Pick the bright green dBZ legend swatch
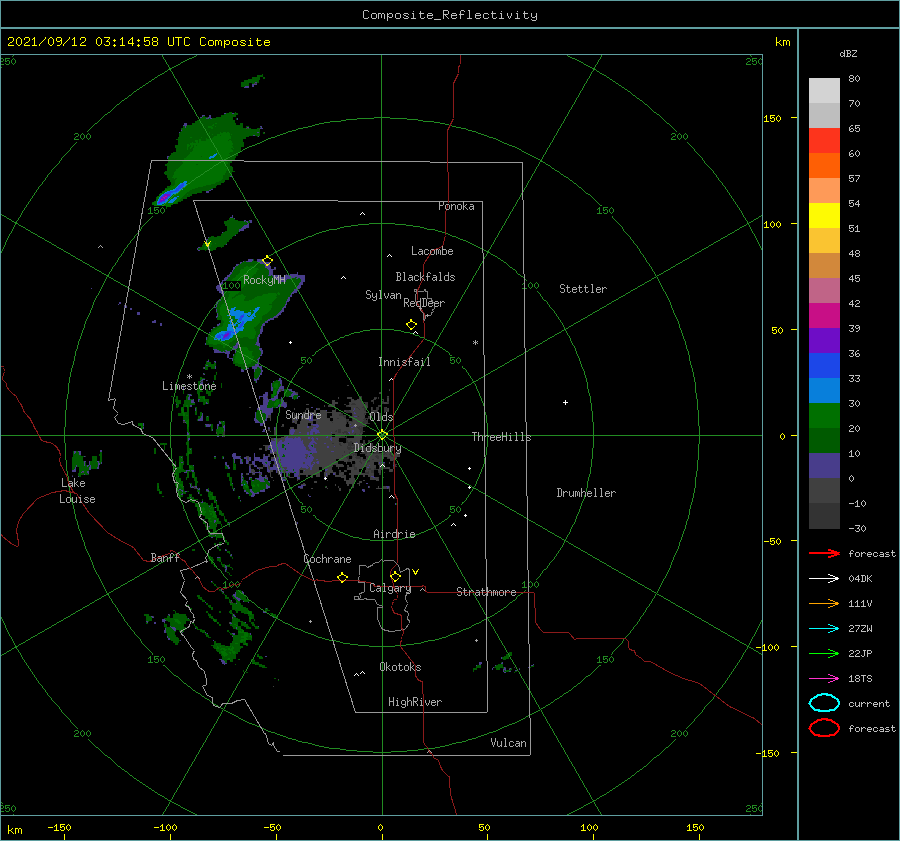This screenshot has height=841, width=900. pyautogui.click(x=824, y=415)
